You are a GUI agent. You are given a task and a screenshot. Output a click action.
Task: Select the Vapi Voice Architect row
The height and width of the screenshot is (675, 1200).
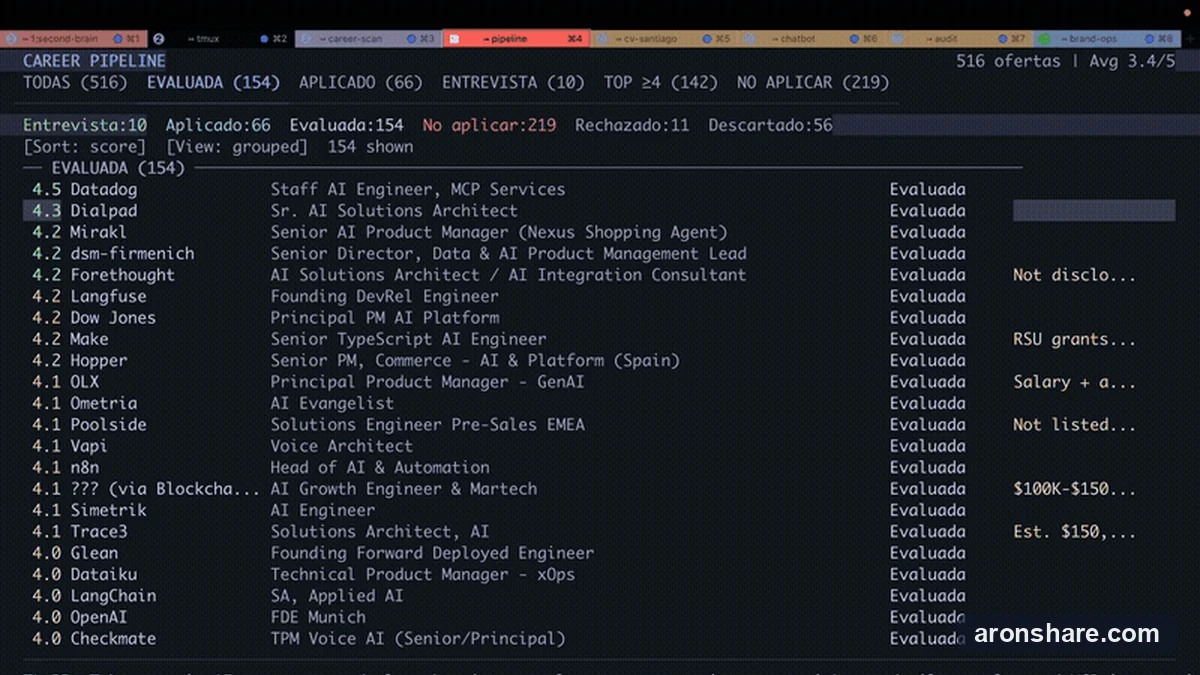pos(600,446)
